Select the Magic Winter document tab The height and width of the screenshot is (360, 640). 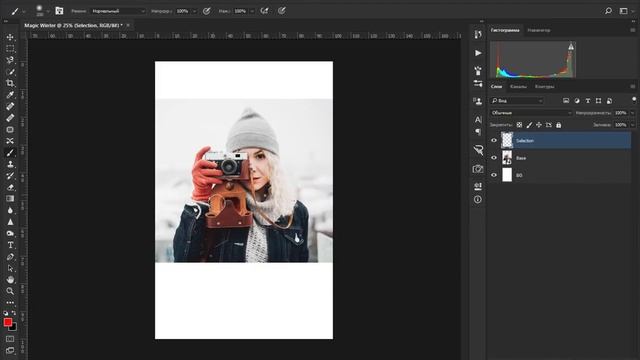73,25
